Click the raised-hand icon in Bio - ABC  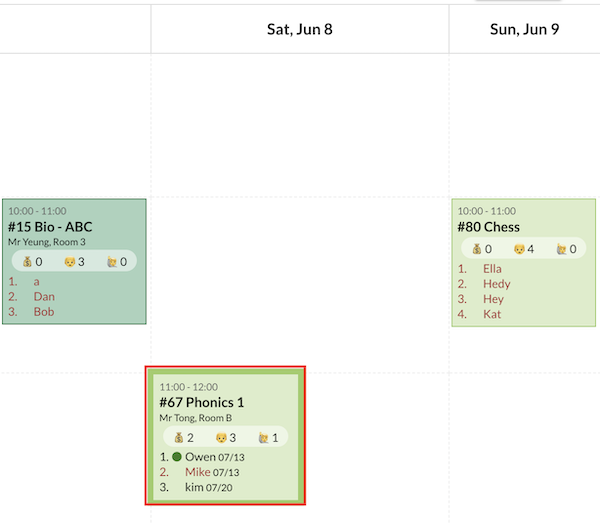click(x=112, y=262)
